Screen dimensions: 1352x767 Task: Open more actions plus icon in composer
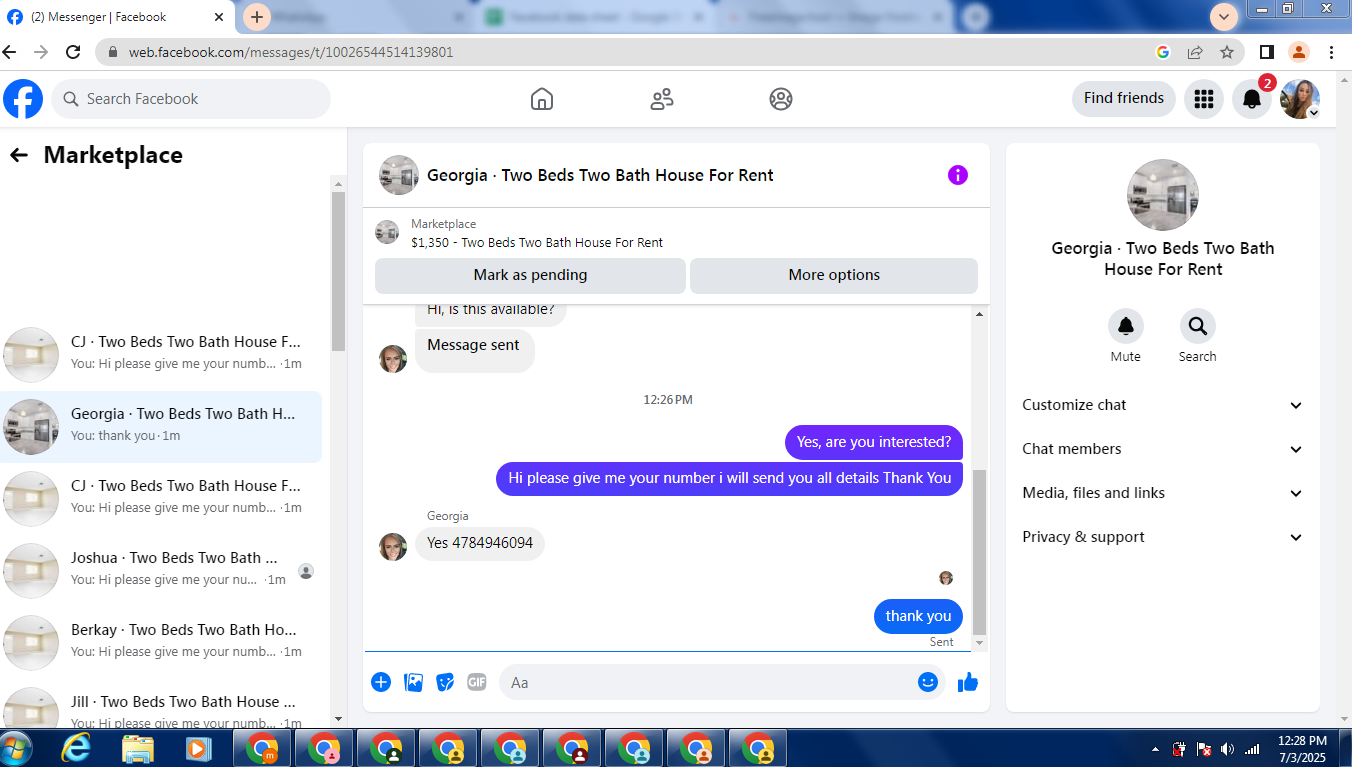coord(381,682)
